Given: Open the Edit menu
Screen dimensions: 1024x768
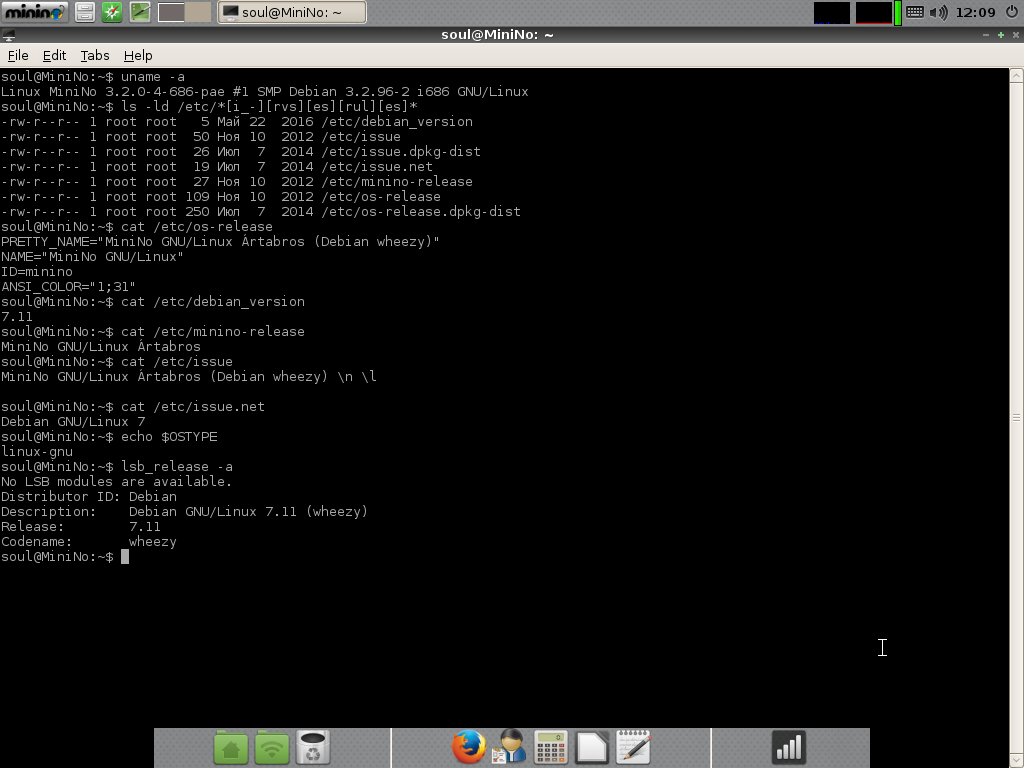Looking at the screenshot, I should 54,56.
